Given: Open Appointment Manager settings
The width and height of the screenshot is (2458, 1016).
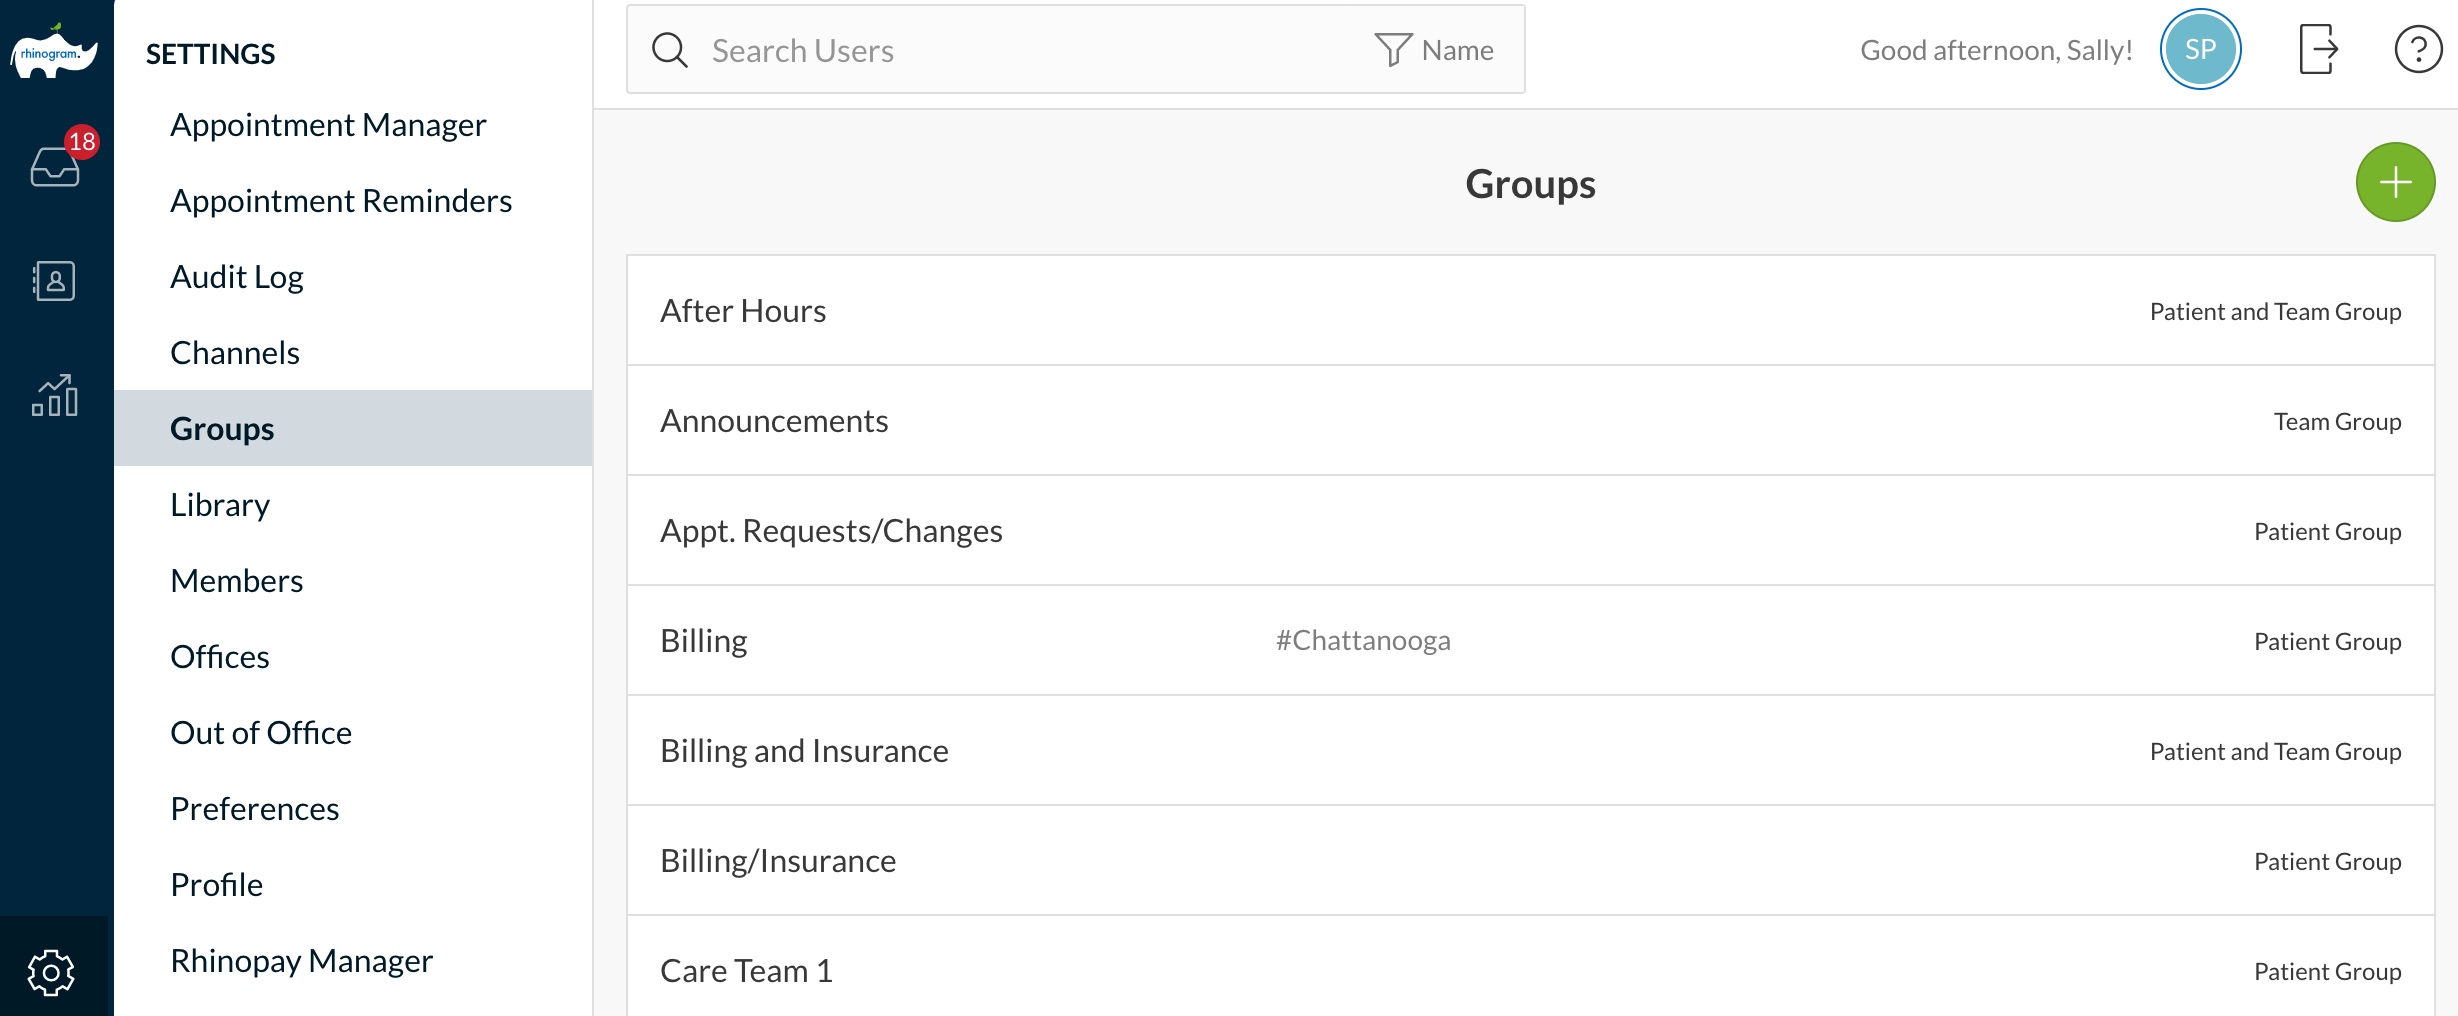Looking at the screenshot, I should (x=328, y=125).
